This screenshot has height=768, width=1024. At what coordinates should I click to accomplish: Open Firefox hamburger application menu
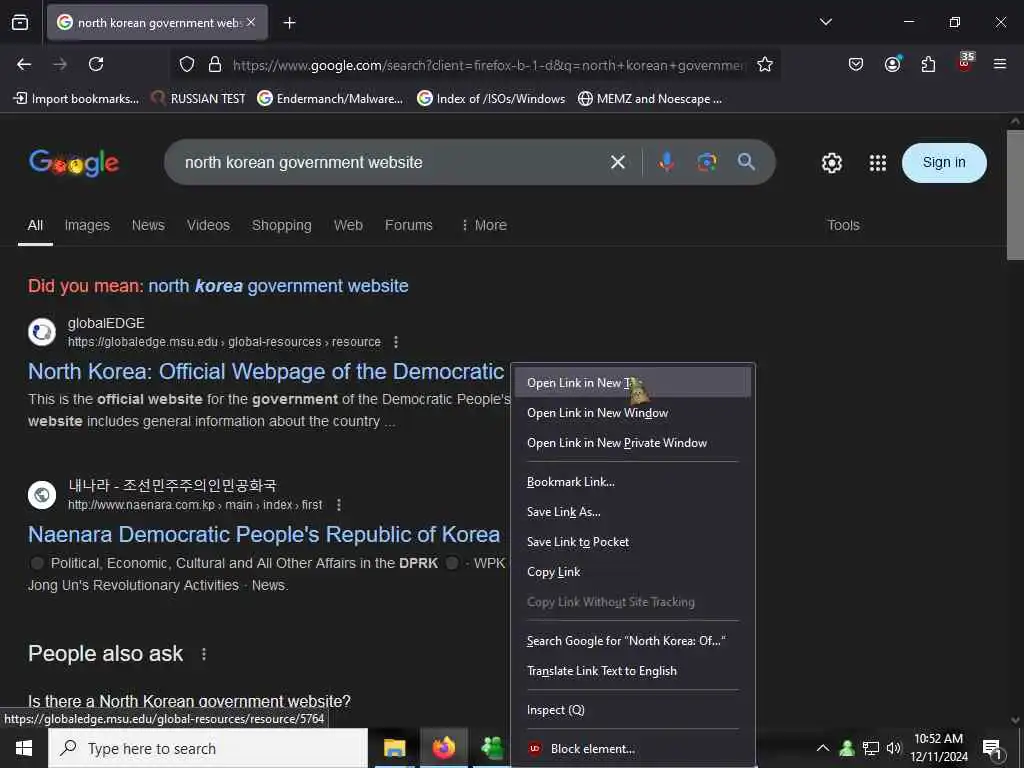[x=1000, y=64]
